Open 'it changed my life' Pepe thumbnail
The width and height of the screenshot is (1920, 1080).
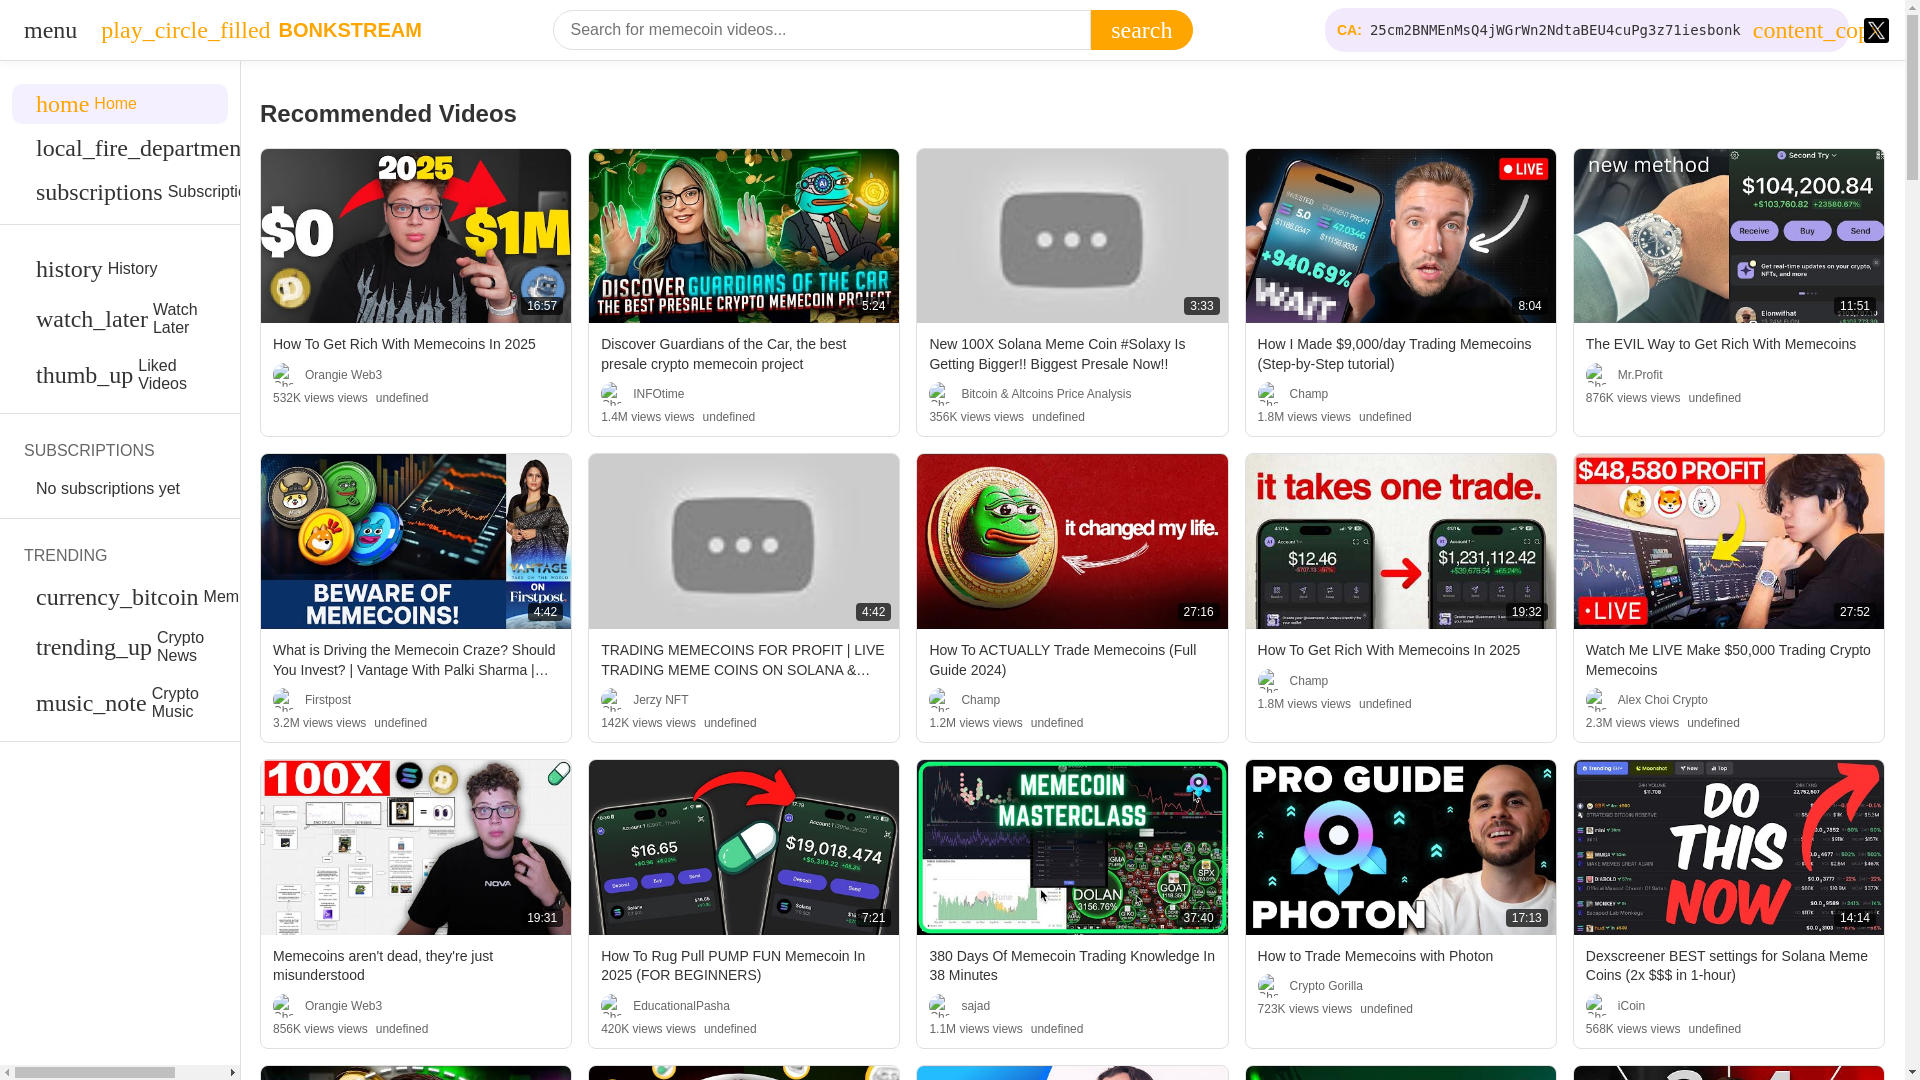(1072, 541)
